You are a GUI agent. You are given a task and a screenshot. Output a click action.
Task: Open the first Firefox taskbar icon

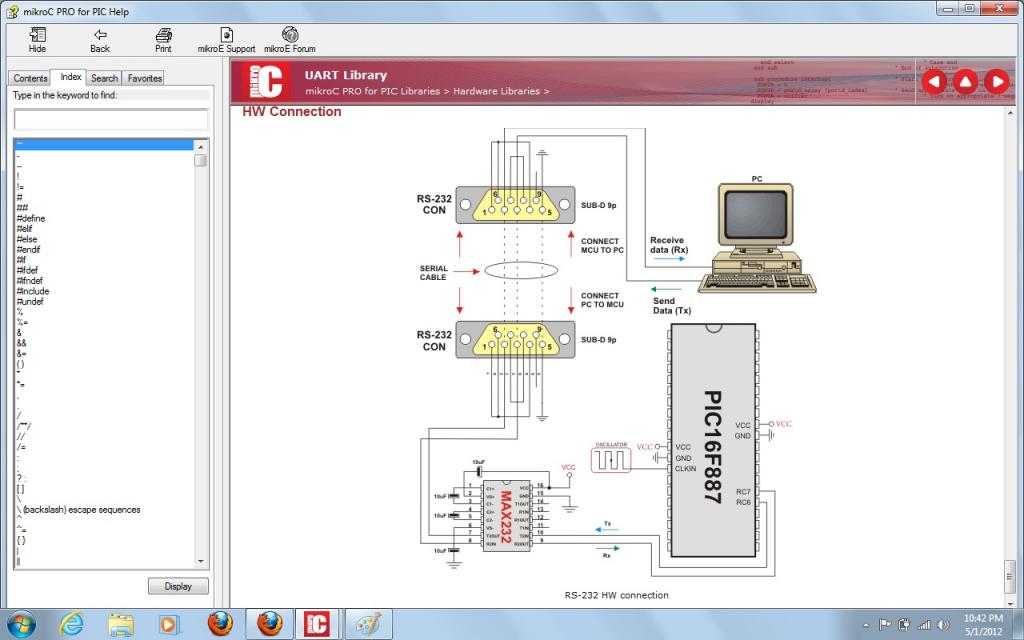[220, 624]
